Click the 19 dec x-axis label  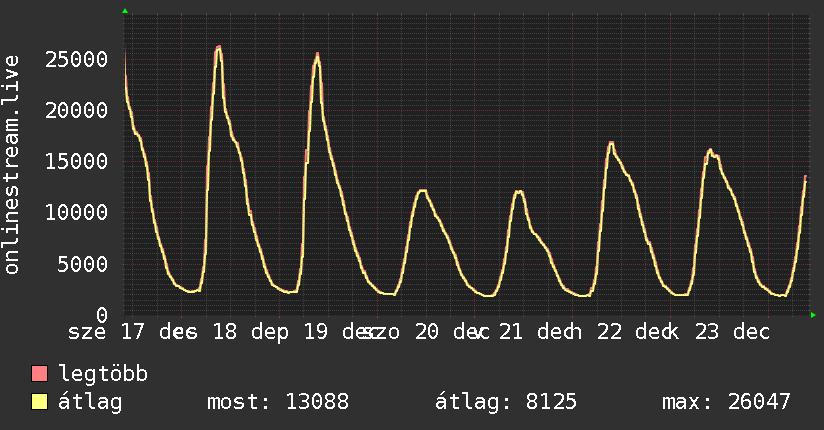[342, 332]
